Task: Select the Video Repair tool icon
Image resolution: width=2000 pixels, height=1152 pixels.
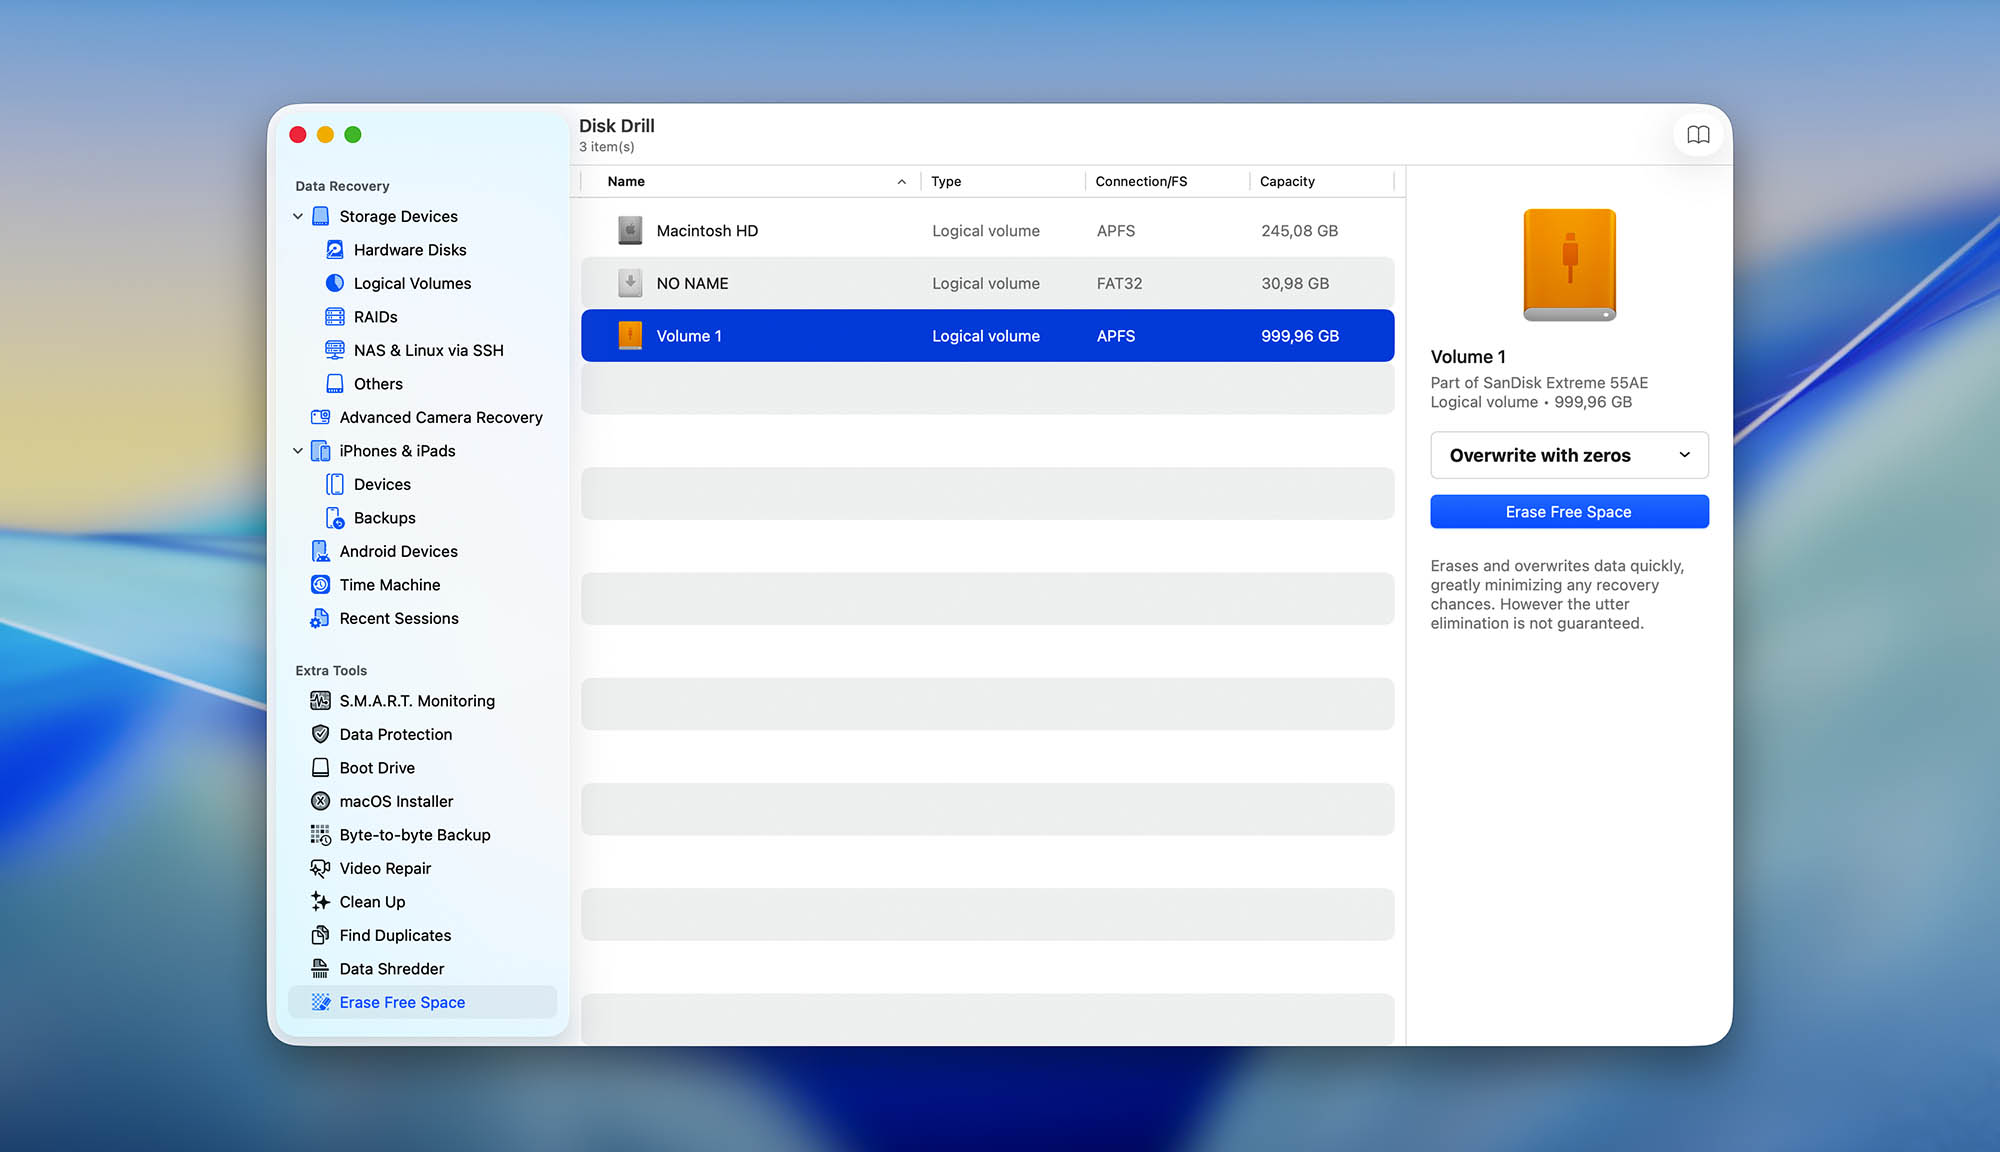Action: [x=320, y=868]
